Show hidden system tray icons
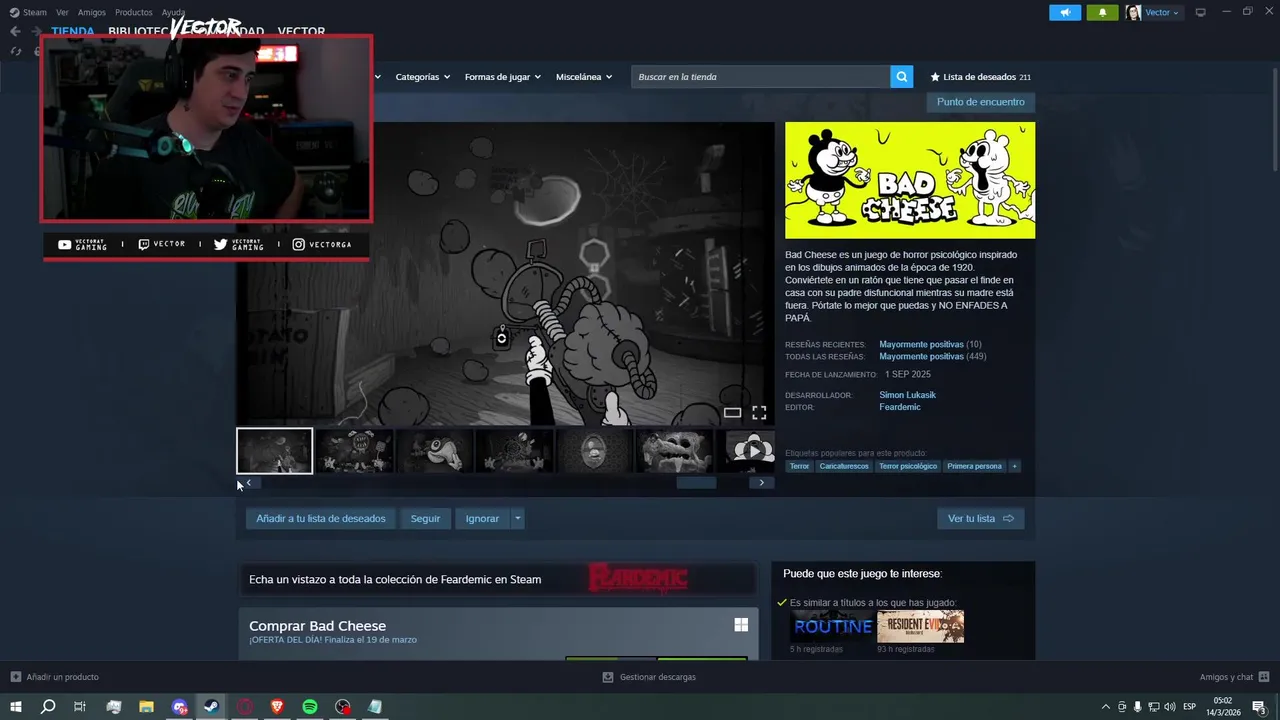 (x=1105, y=707)
